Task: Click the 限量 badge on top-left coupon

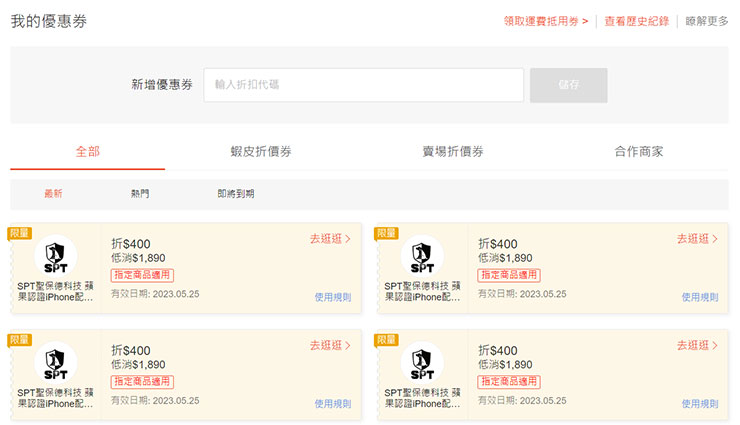Action: pyautogui.click(x=20, y=233)
